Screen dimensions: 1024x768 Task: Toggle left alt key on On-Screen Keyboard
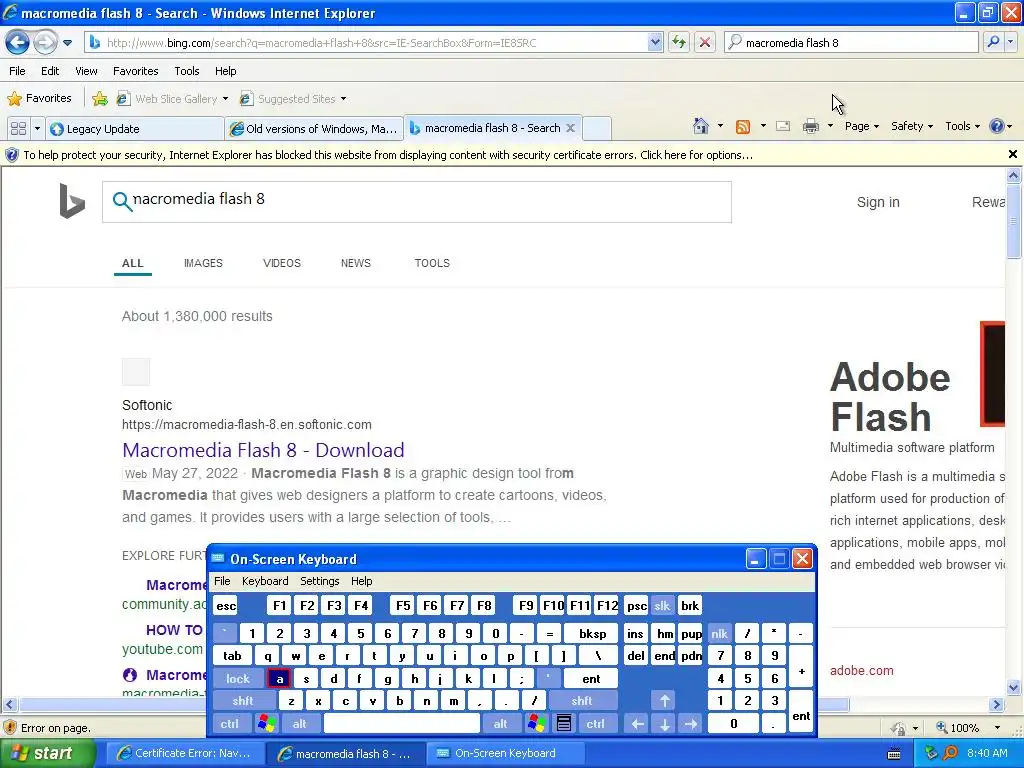pos(300,723)
